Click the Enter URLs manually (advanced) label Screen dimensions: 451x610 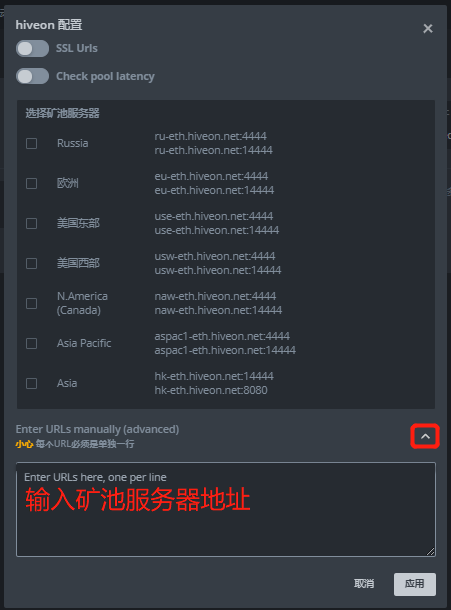[x=97, y=429]
